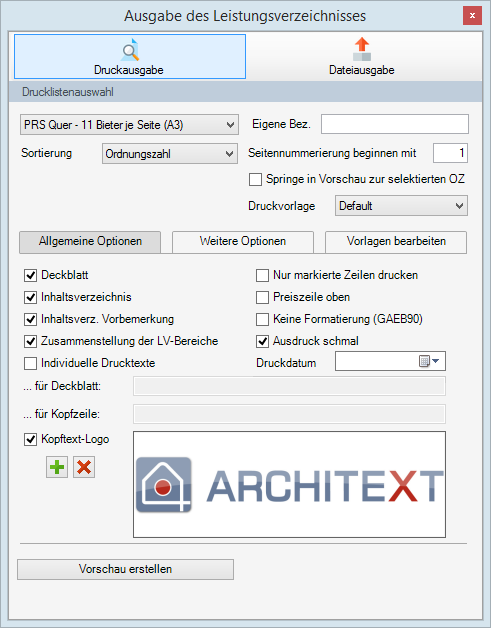
Task: Add a Kopftext logo with green plus
Action: coord(57,467)
